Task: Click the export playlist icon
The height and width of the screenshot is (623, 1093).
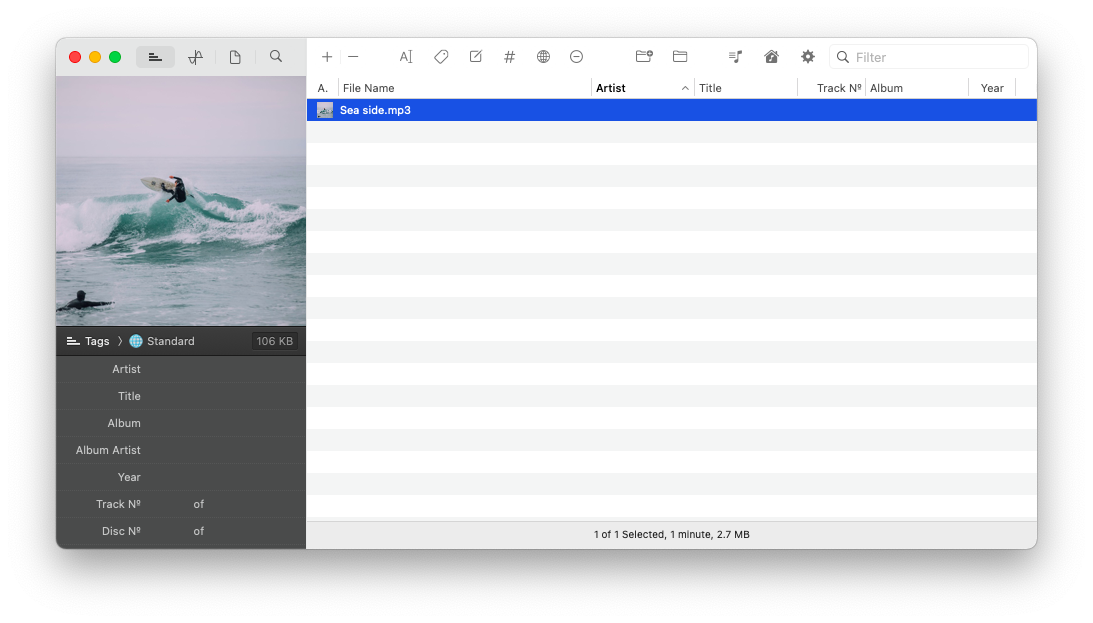Action: tap(735, 57)
